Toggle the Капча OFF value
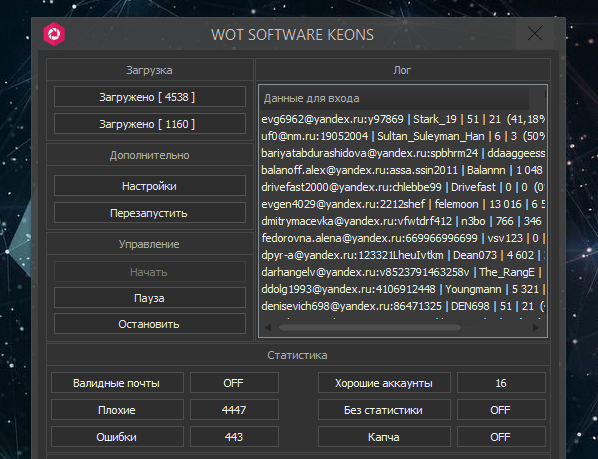 coord(501,437)
